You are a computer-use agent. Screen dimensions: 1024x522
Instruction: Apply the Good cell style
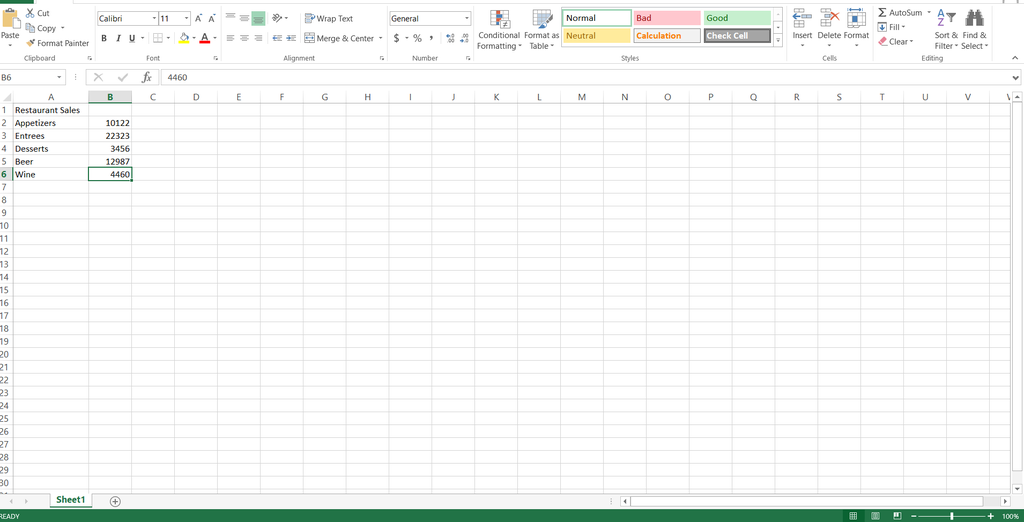tap(737, 18)
